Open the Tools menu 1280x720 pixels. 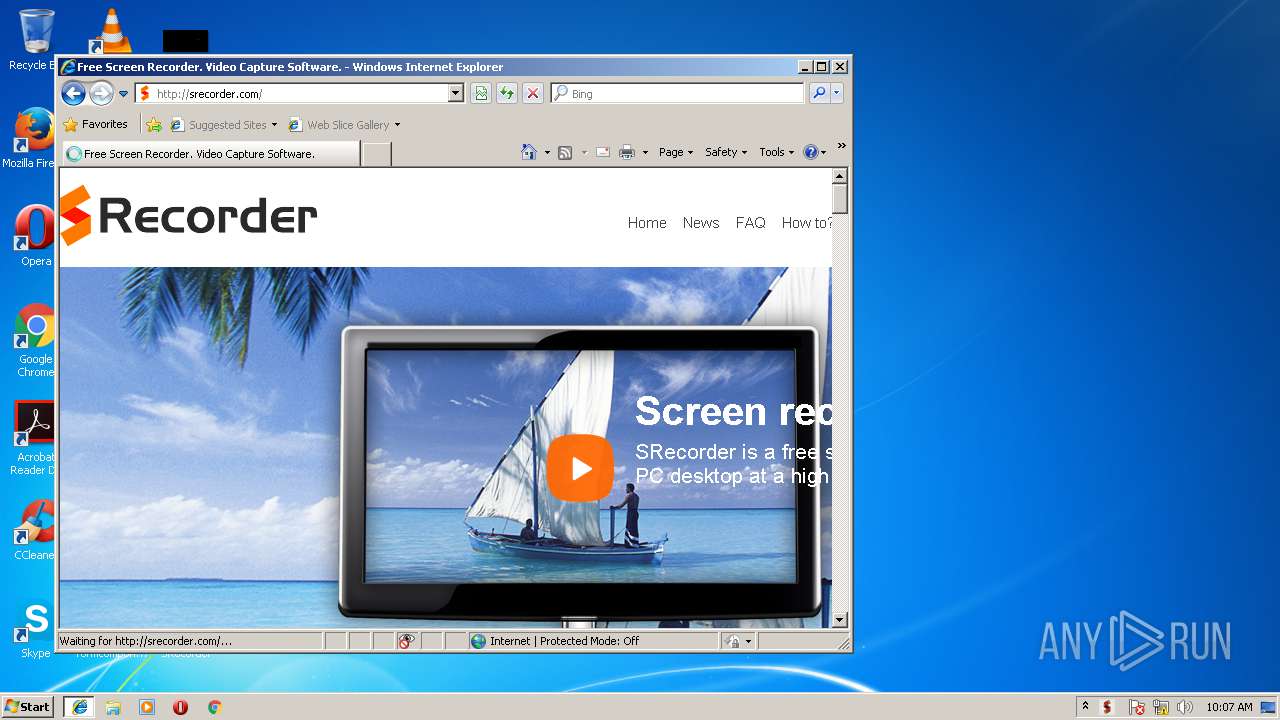point(777,152)
